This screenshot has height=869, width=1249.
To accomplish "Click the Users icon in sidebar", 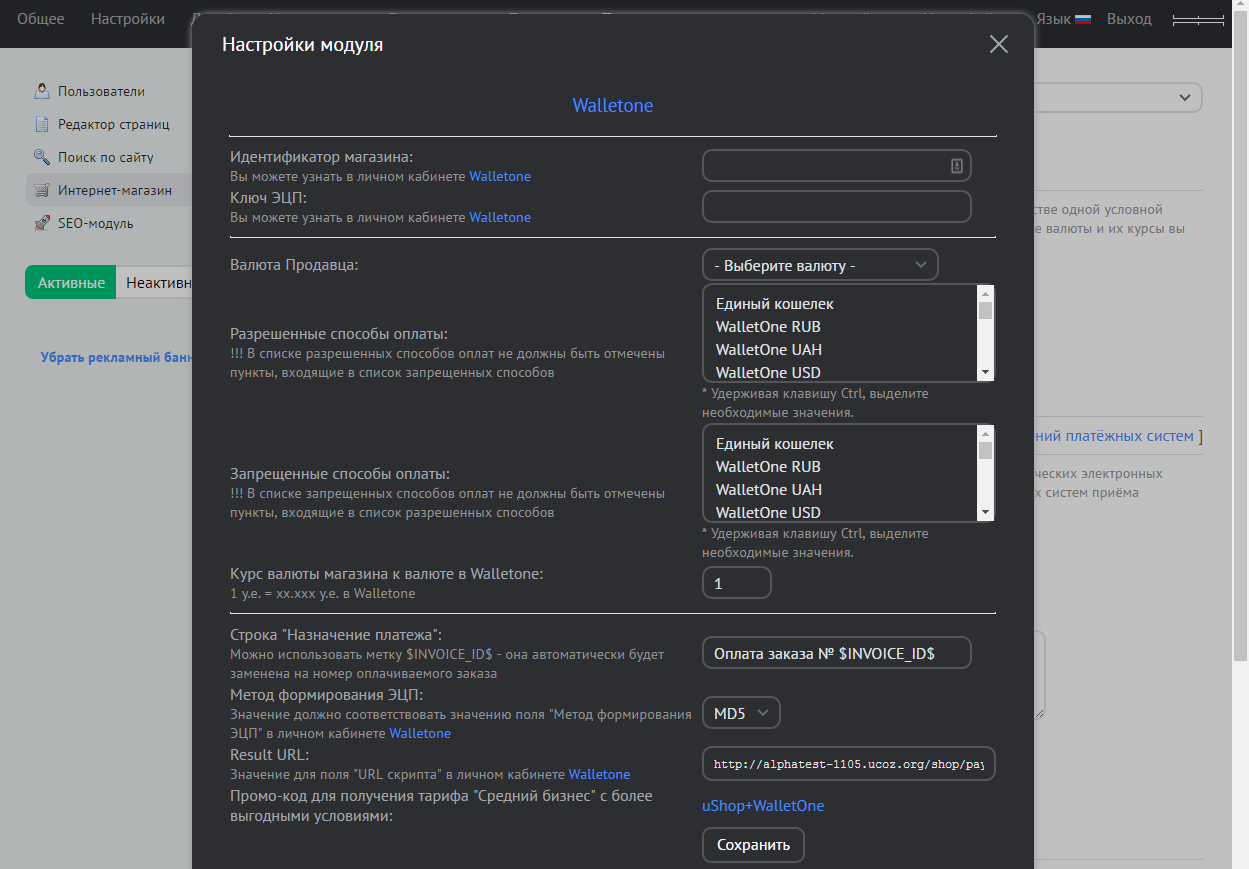I will [42, 91].
